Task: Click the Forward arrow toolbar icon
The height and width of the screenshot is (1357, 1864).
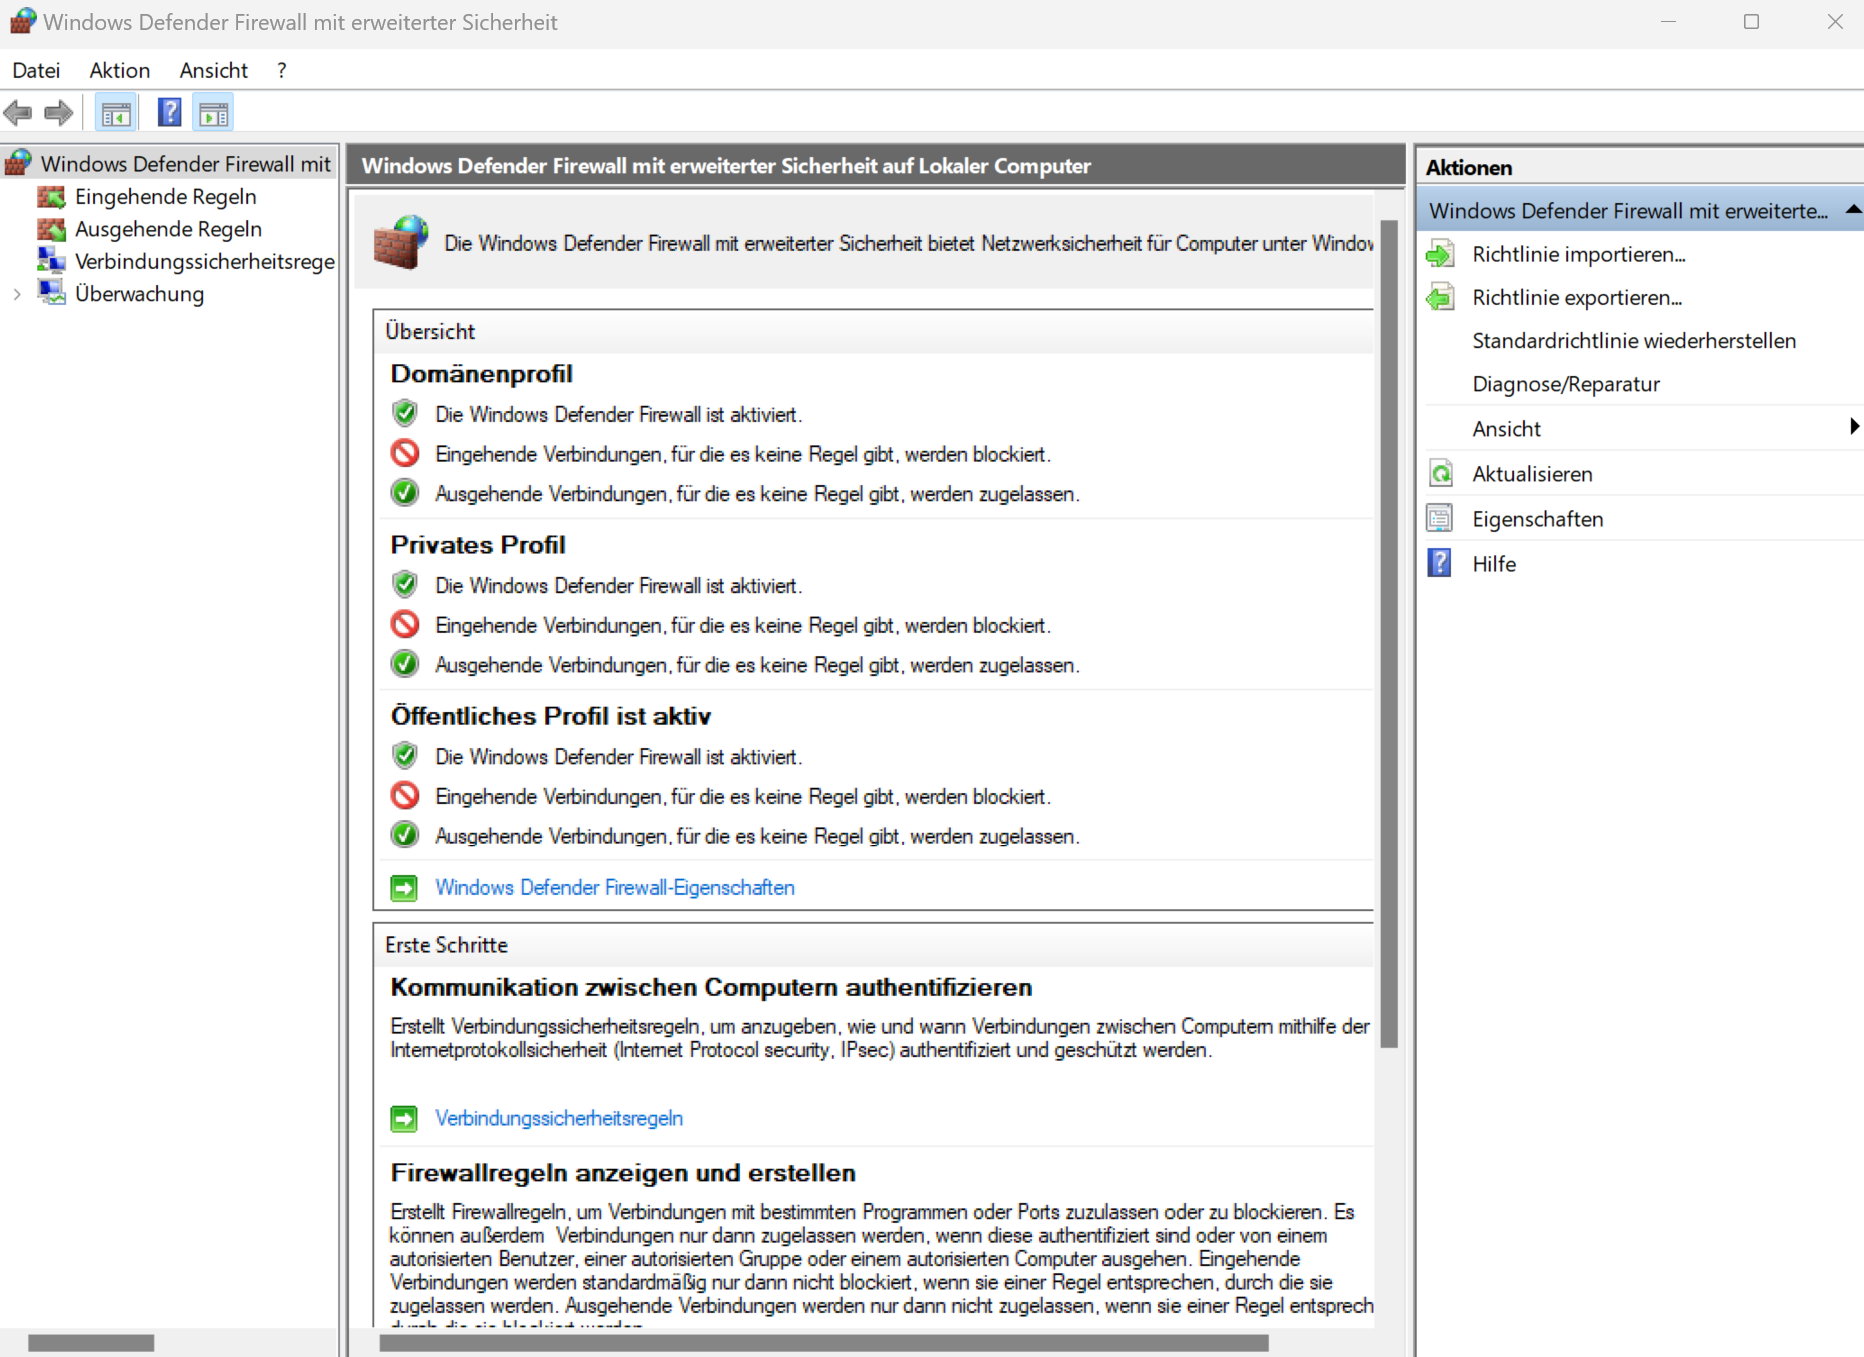Action: (59, 113)
